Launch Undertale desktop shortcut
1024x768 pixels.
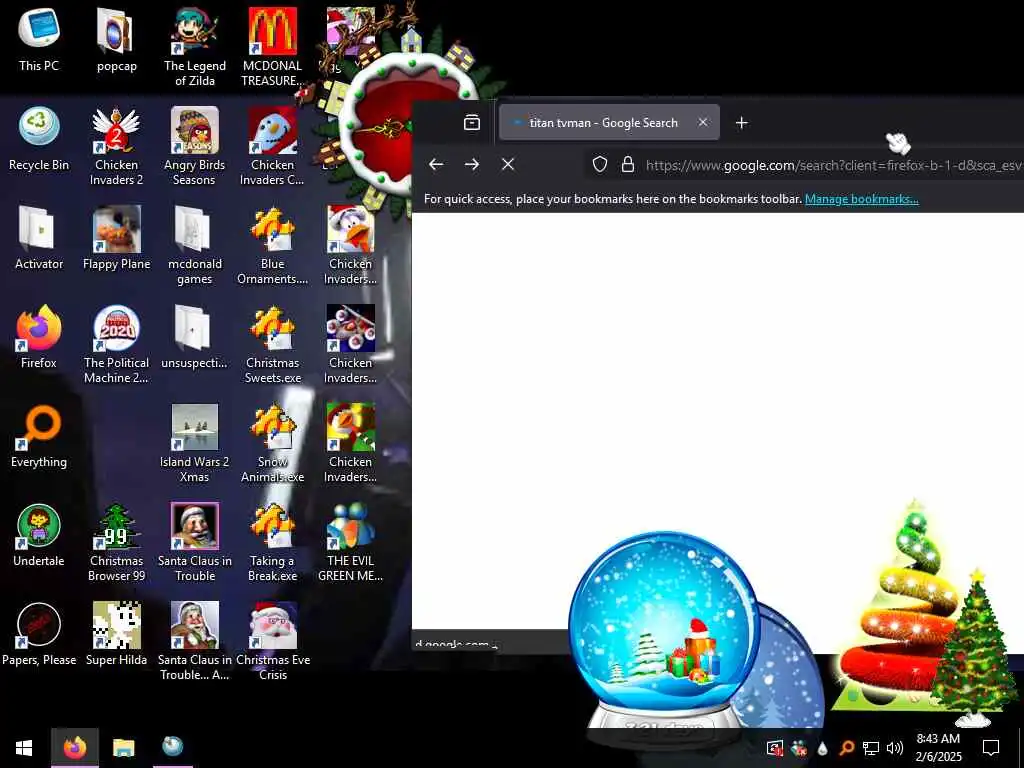click(x=39, y=536)
